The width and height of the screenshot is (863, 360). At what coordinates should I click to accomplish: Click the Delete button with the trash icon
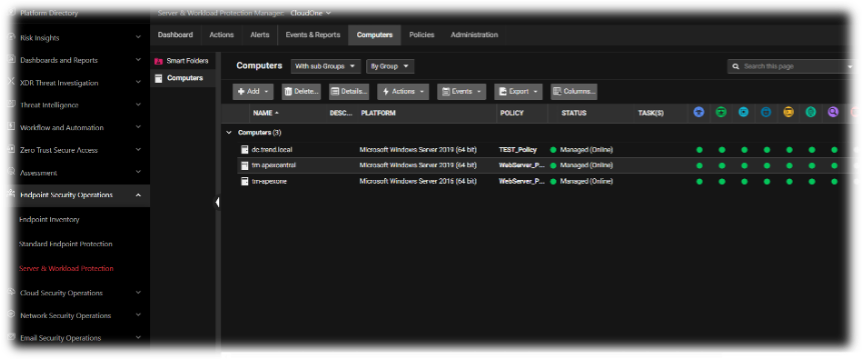pyautogui.click(x=301, y=91)
